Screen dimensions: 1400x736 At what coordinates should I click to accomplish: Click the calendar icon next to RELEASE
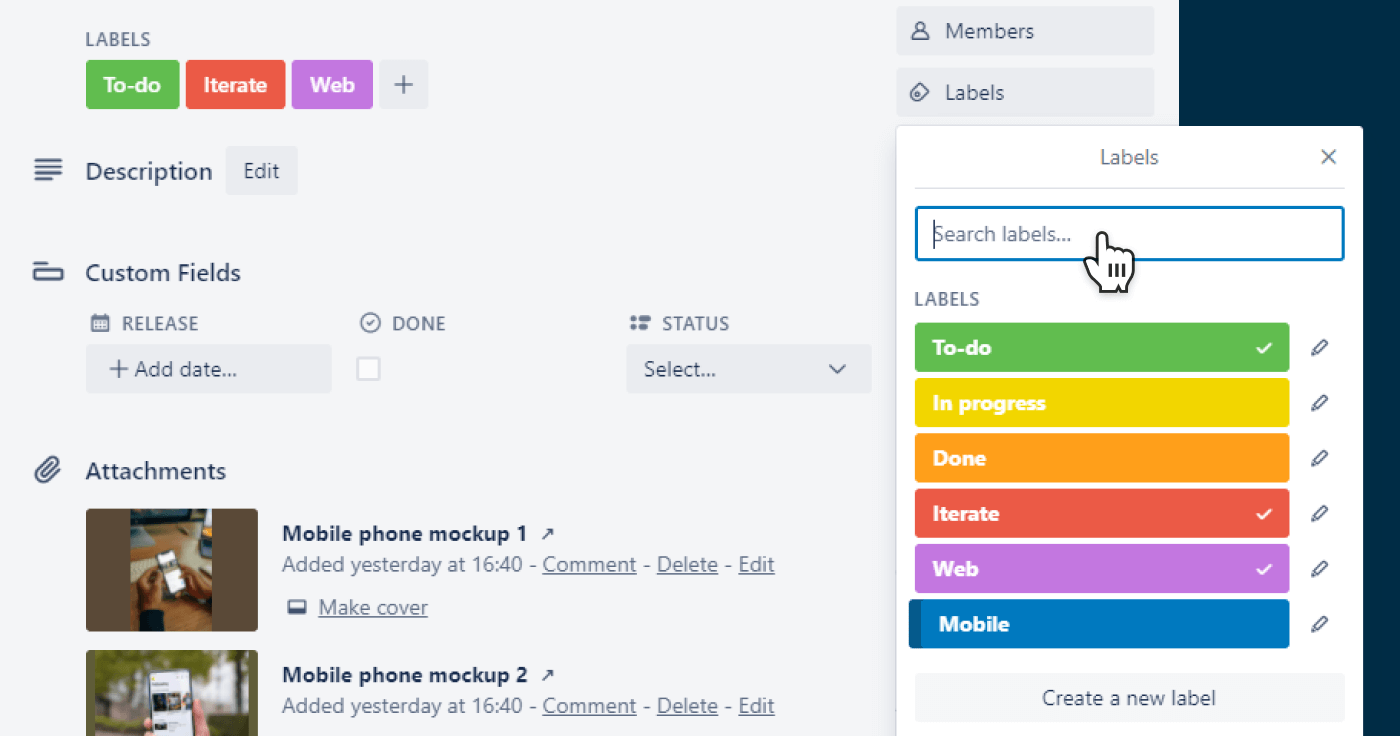point(97,322)
